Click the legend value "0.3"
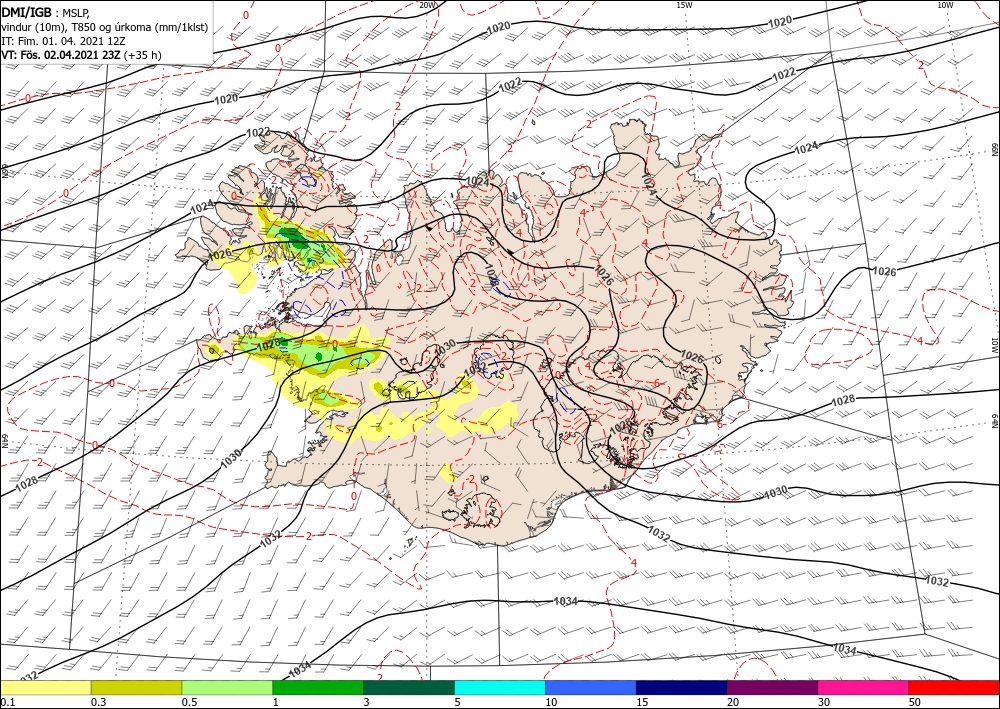 coord(98,702)
